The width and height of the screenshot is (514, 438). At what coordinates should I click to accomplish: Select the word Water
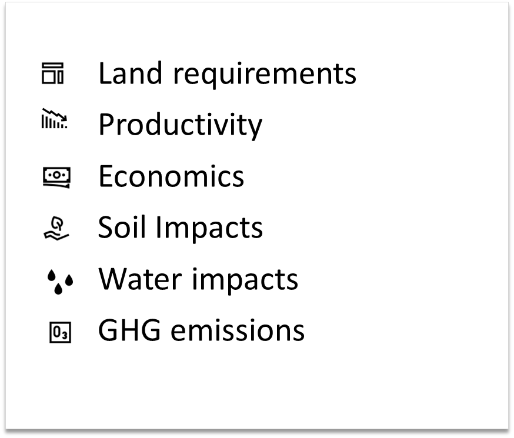click(x=140, y=279)
